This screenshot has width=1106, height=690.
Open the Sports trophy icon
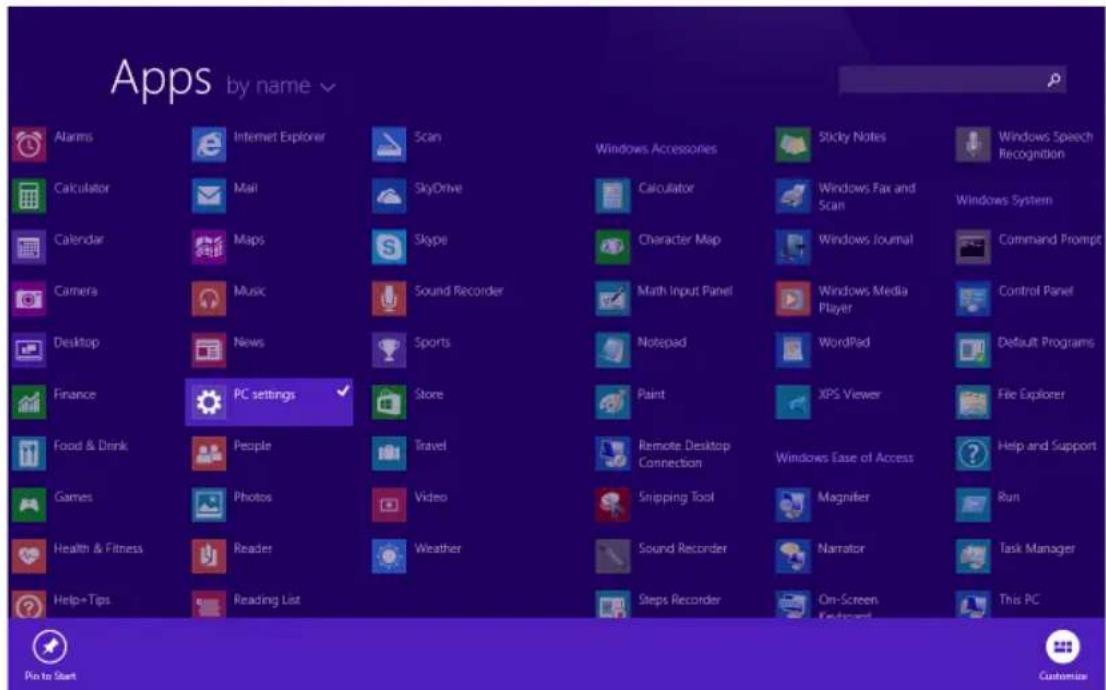click(x=389, y=351)
